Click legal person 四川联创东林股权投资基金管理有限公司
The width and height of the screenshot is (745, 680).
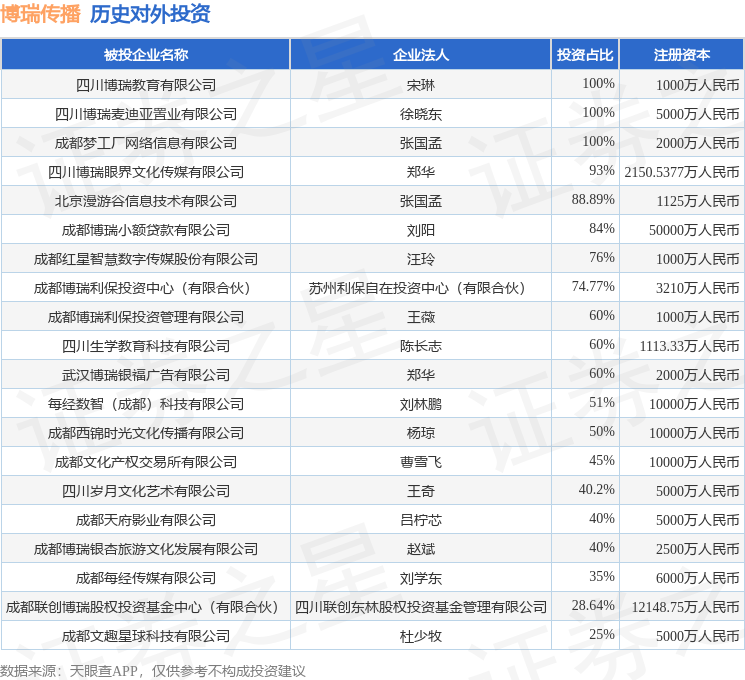coord(420,607)
